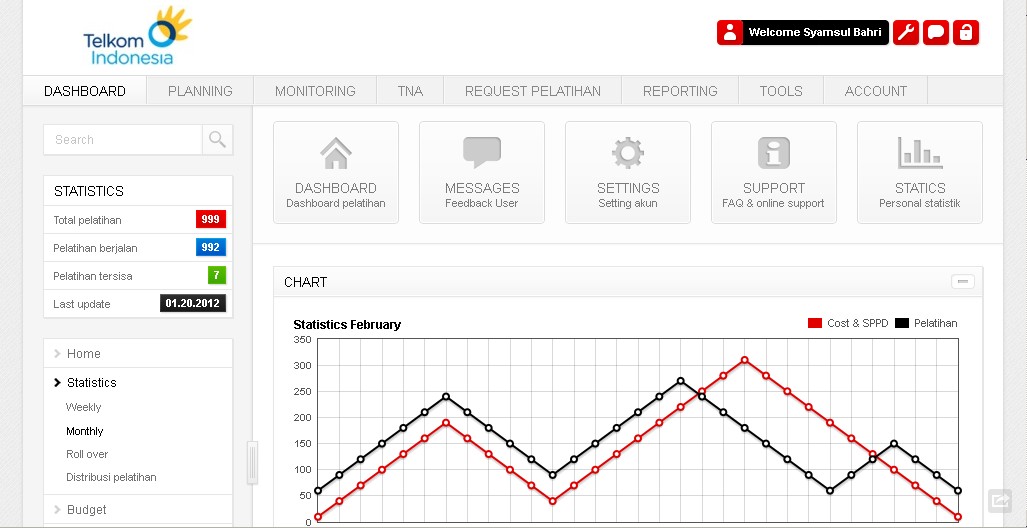Image resolution: width=1027 pixels, height=528 pixels.
Task: Open the Dashboard pelatihan home tile
Action: (x=336, y=172)
